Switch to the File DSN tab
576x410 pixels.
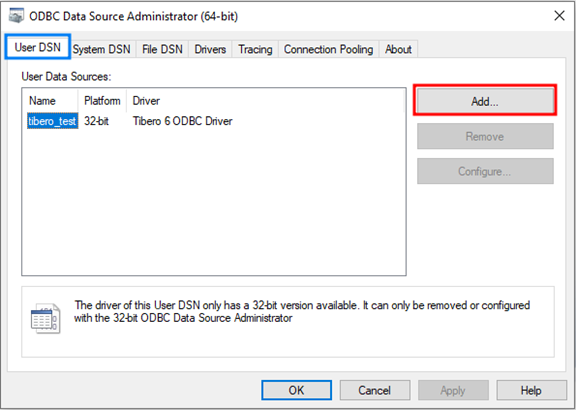(162, 49)
